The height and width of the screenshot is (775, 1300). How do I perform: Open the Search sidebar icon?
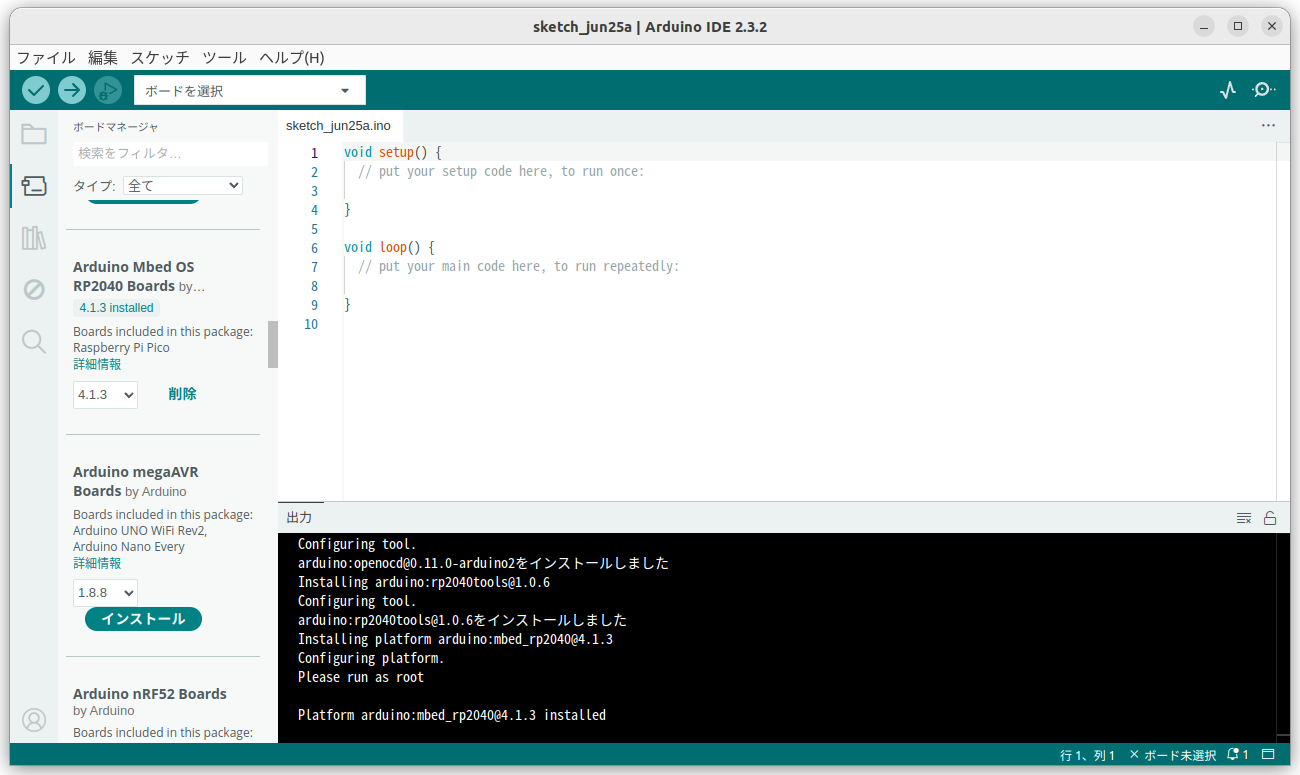tap(34, 341)
